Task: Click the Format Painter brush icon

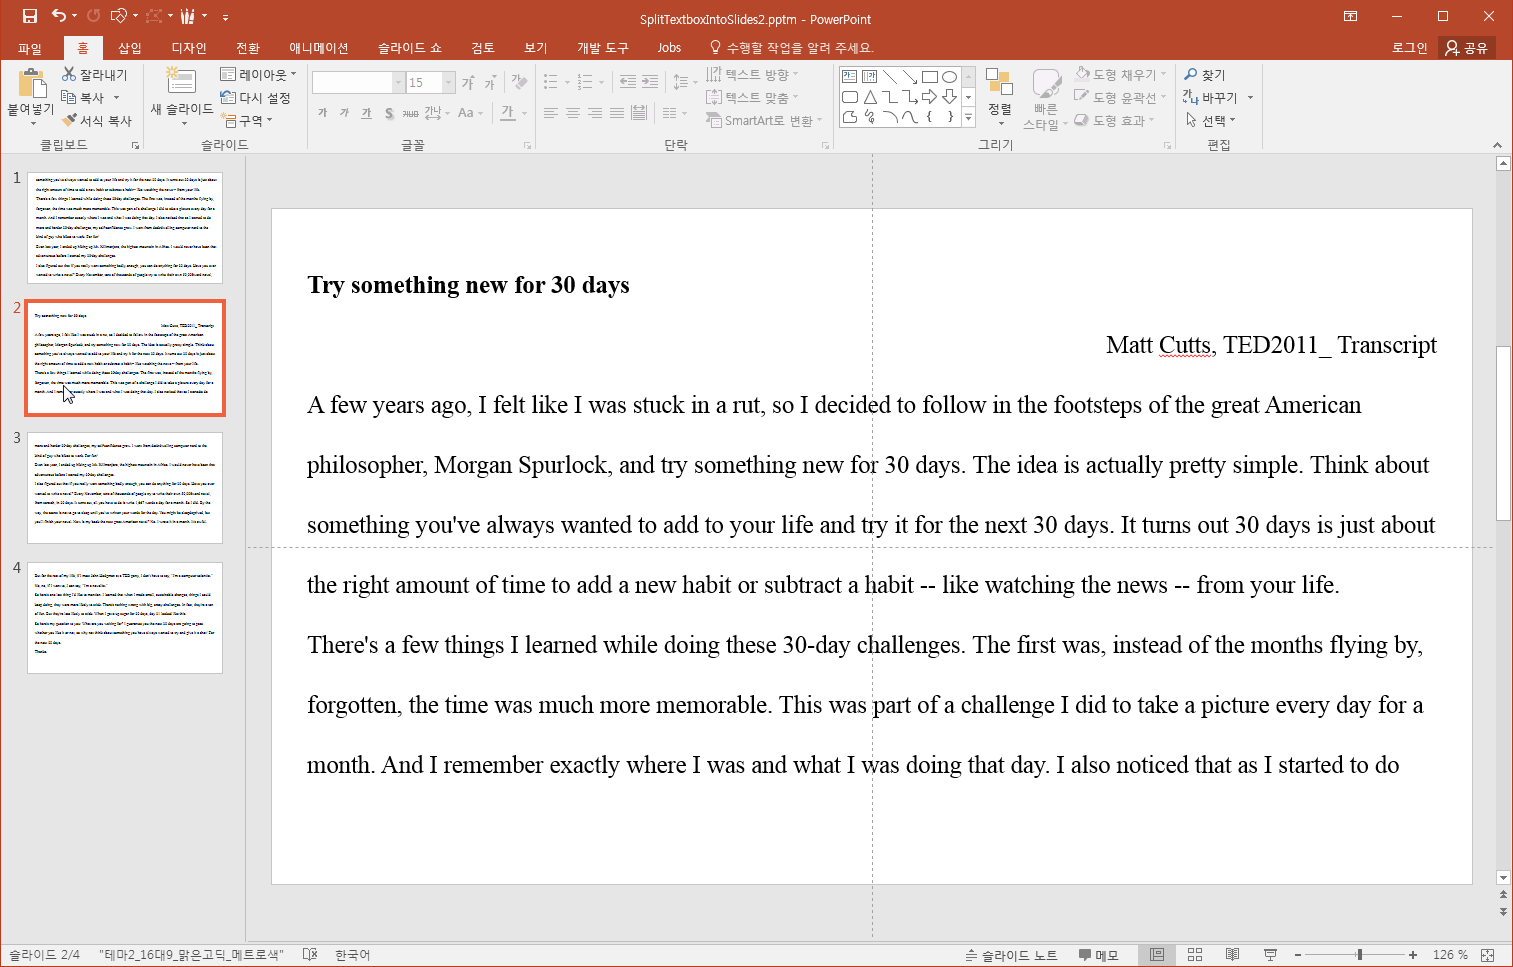Action: click(x=69, y=120)
